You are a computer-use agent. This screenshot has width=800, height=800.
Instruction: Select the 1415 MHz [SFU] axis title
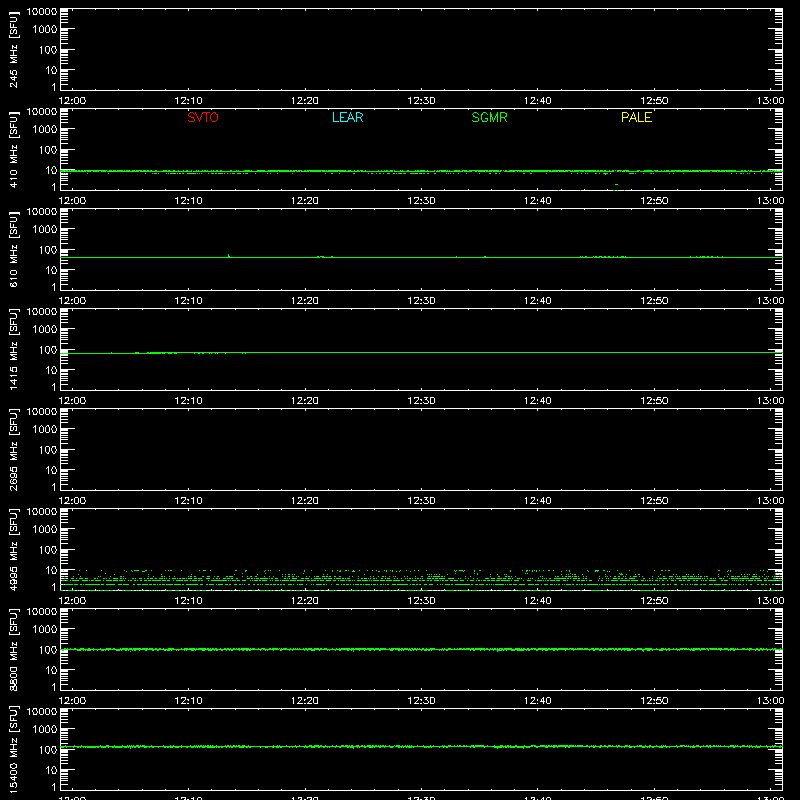pyautogui.click(x=14, y=349)
